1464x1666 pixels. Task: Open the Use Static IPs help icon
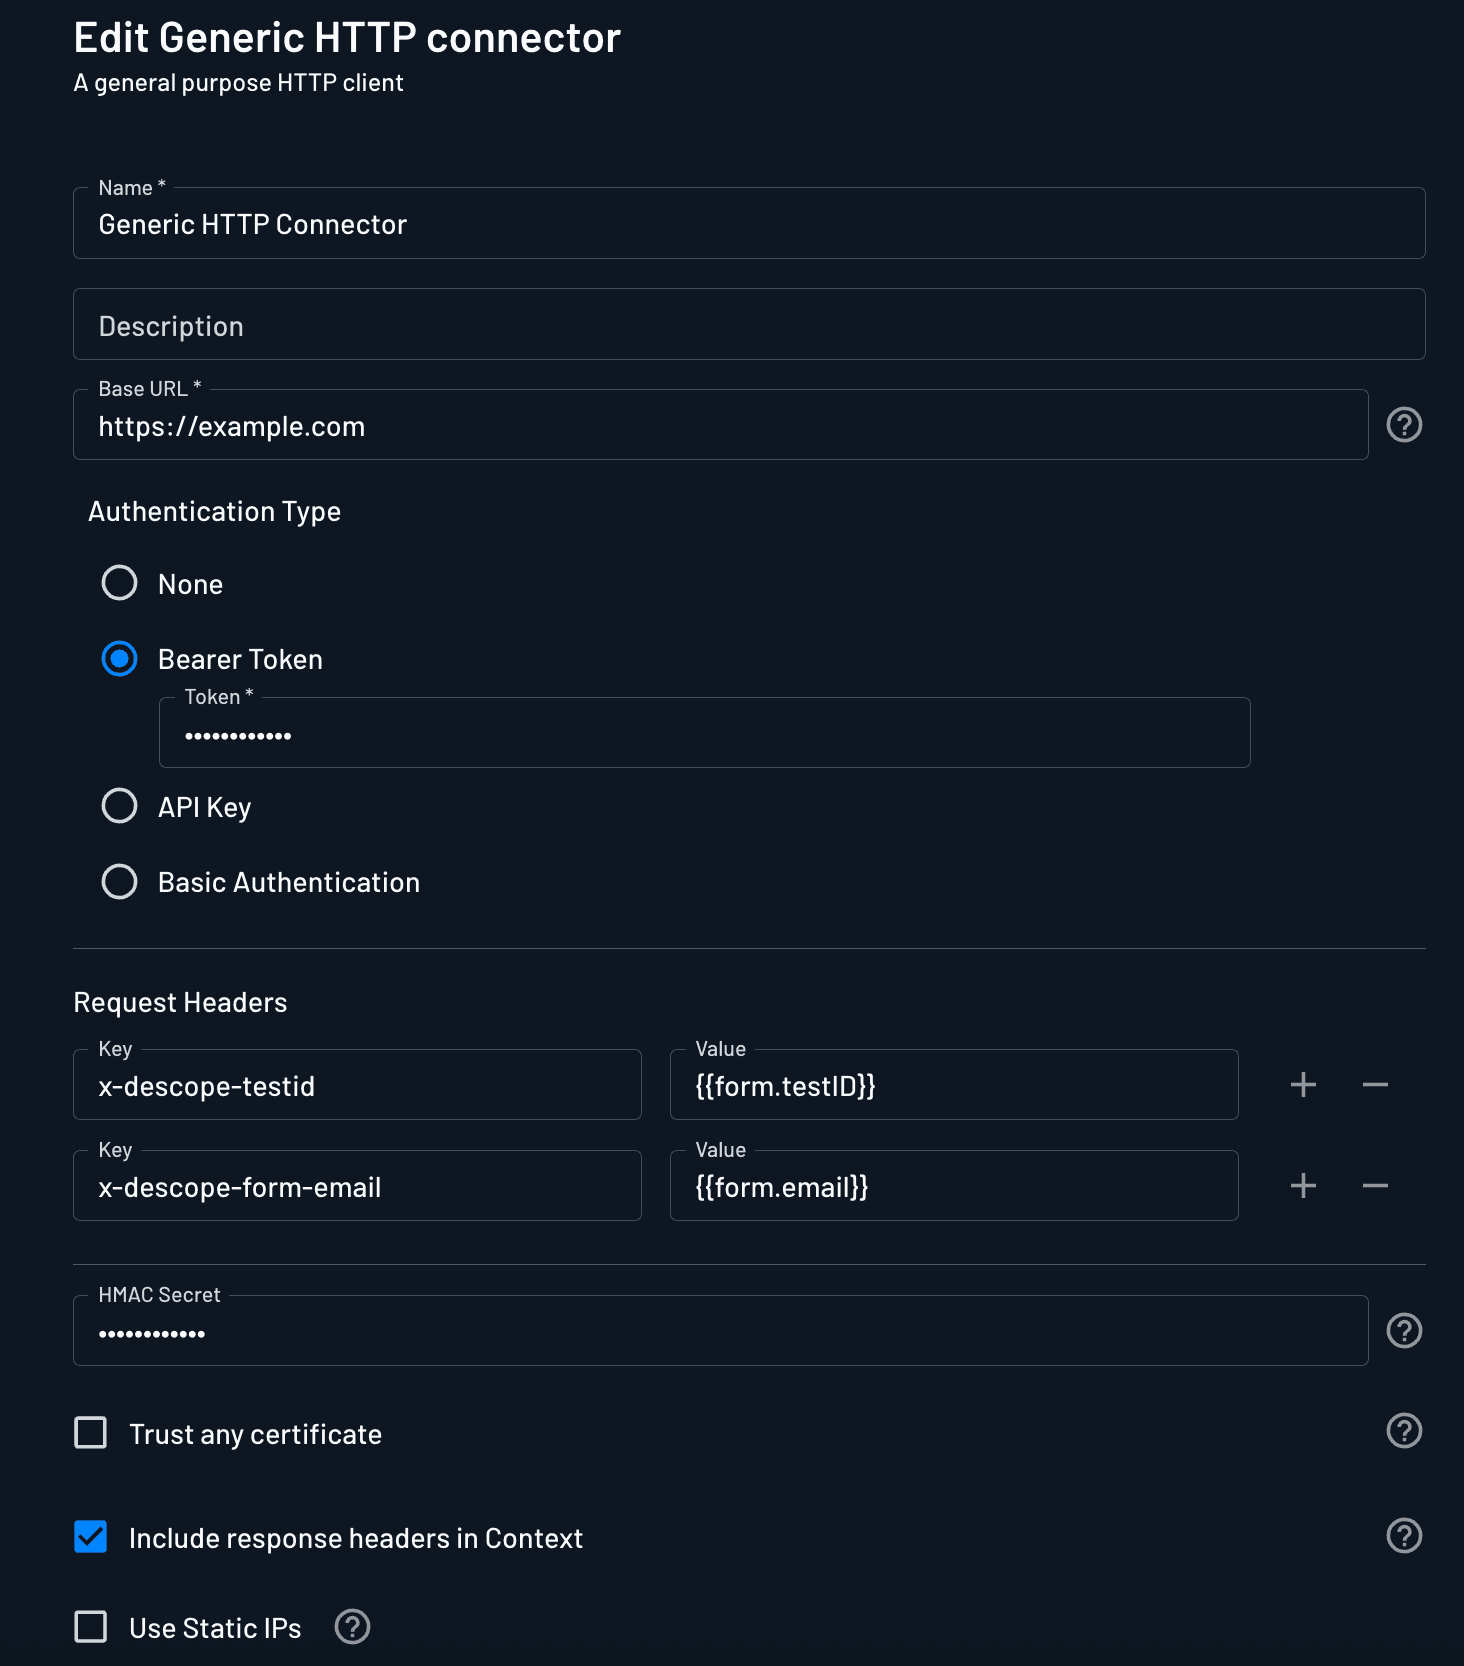tap(352, 1627)
